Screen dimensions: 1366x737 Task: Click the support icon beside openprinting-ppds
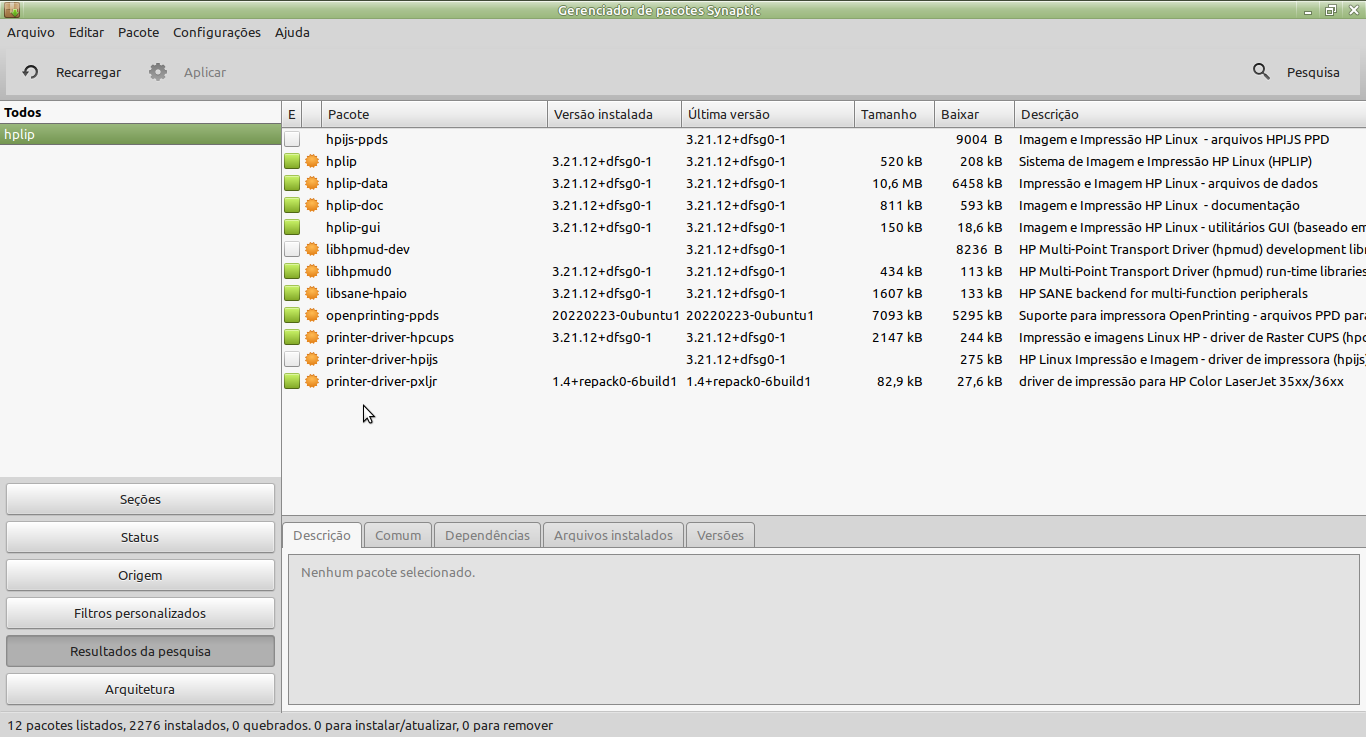312,315
